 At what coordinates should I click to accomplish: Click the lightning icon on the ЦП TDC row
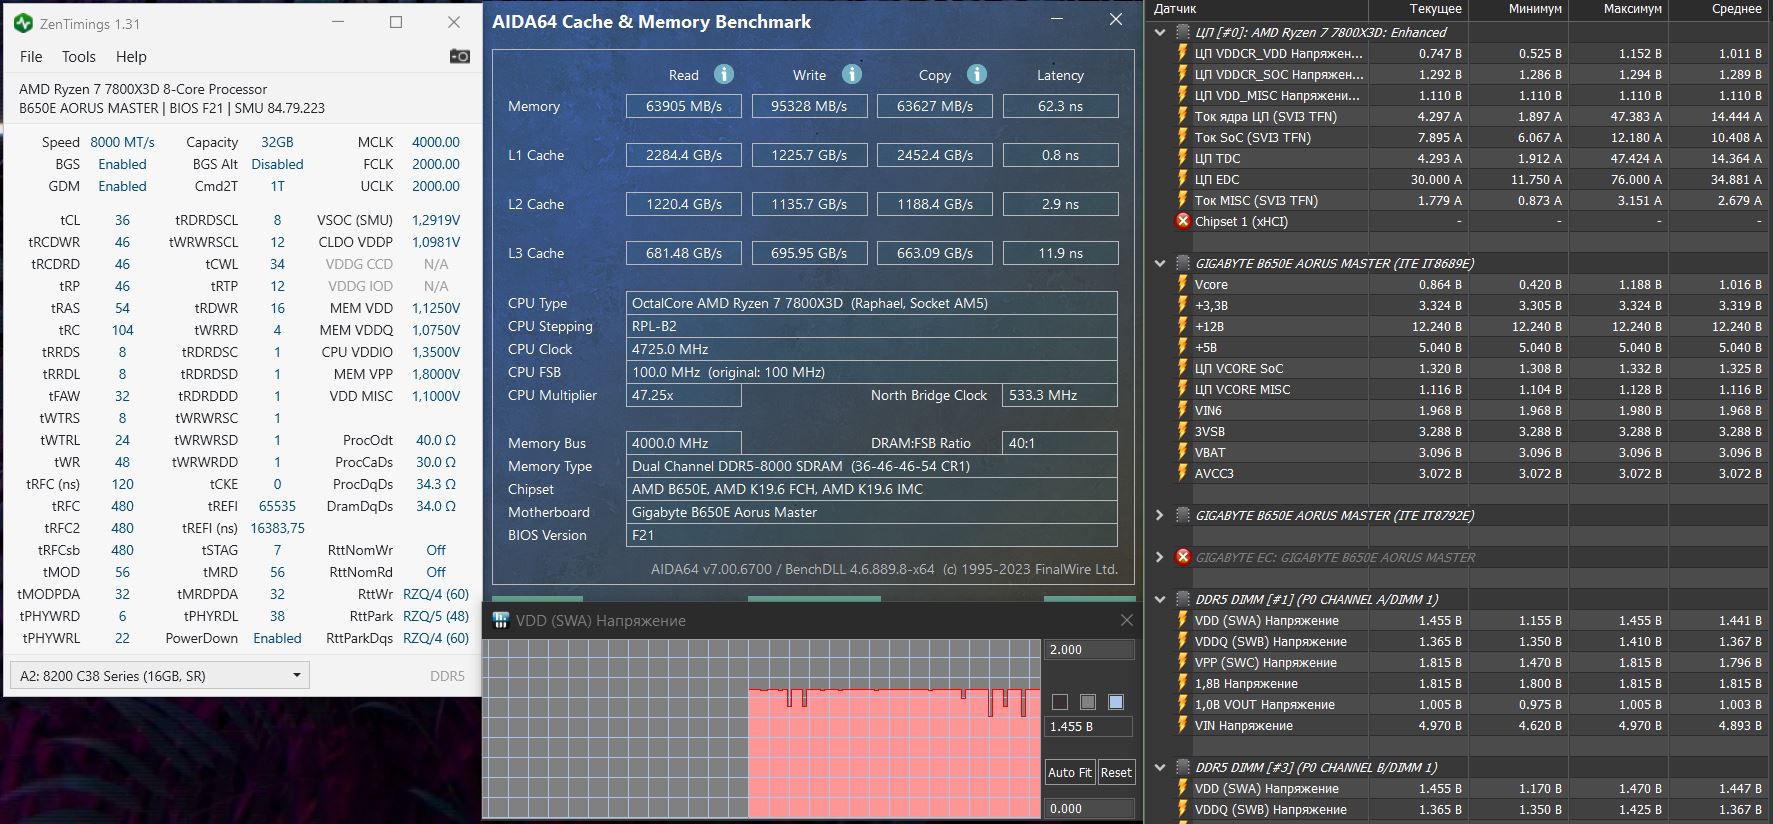click(x=1183, y=158)
